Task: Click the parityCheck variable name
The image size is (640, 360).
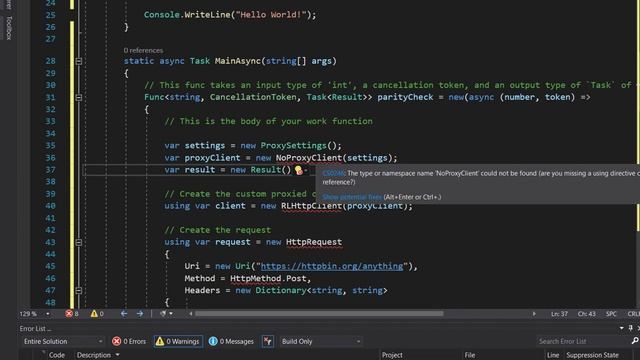Action: tap(405, 97)
